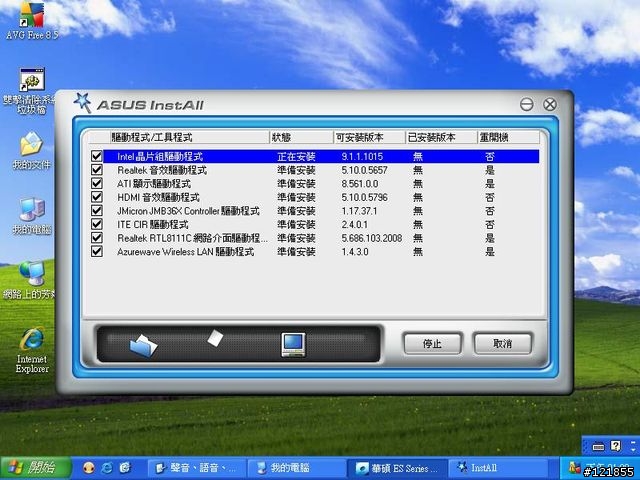
Task: Uncheck Realtek 音效驅動程式 checkbox
Action: coord(97,170)
